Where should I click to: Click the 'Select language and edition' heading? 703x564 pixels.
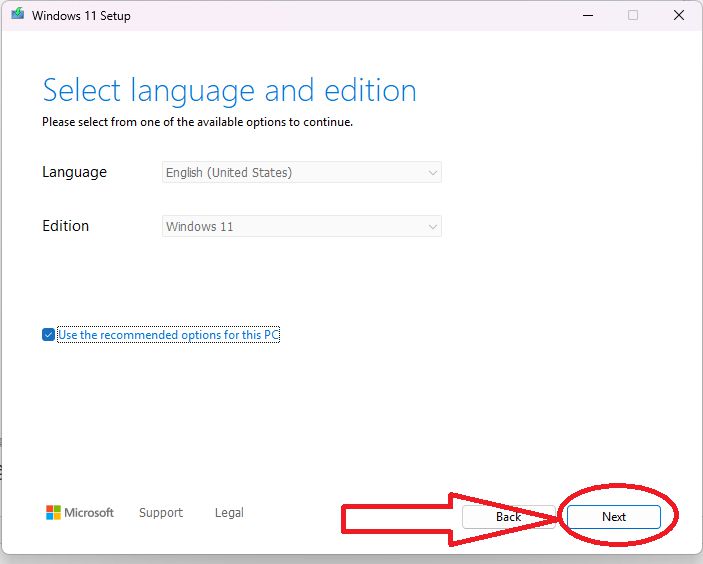[x=229, y=91]
